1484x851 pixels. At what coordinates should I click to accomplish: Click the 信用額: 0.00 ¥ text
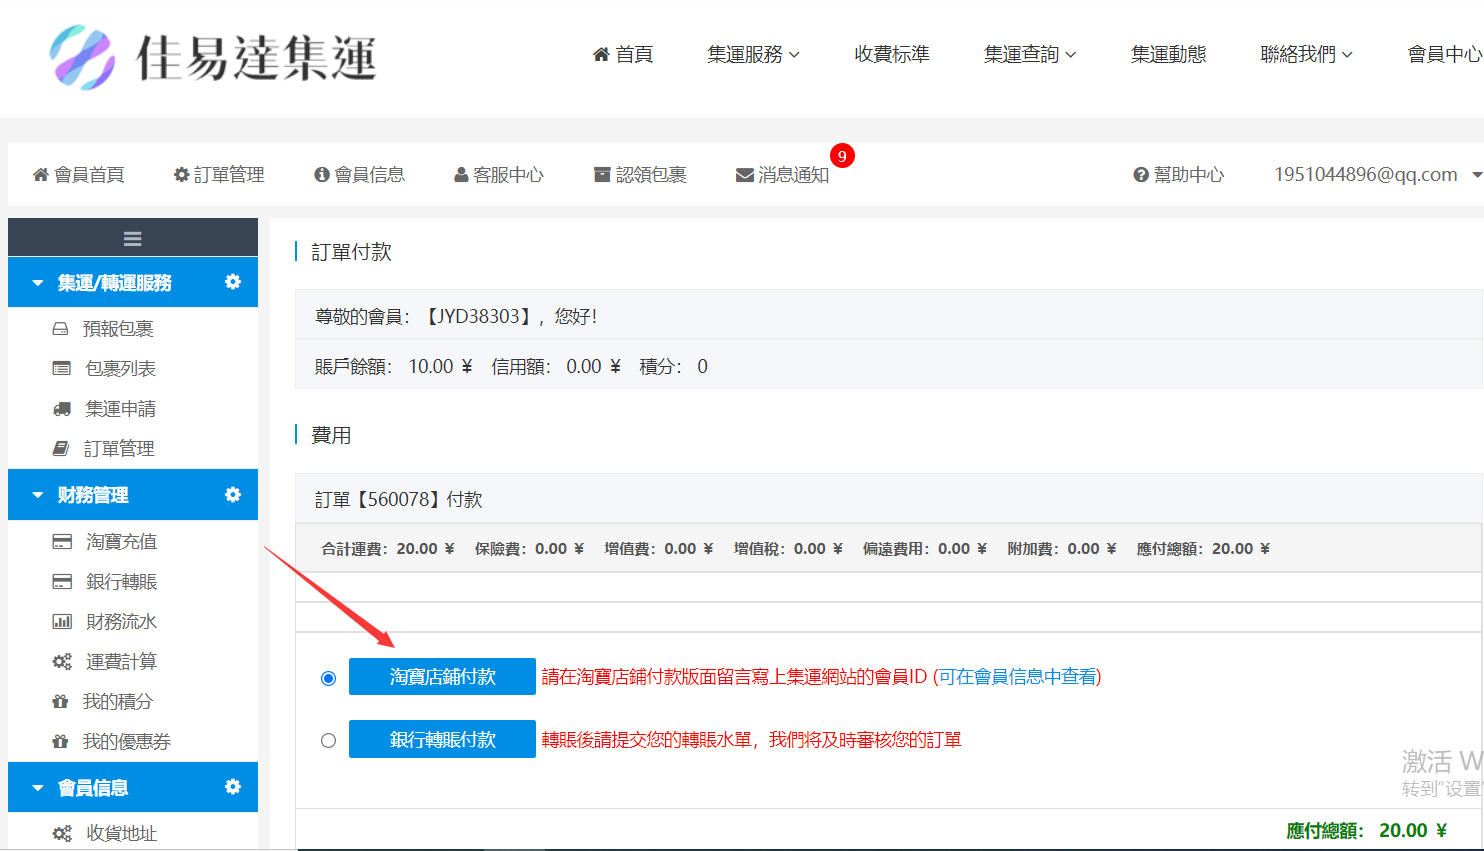(x=556, y=366)
